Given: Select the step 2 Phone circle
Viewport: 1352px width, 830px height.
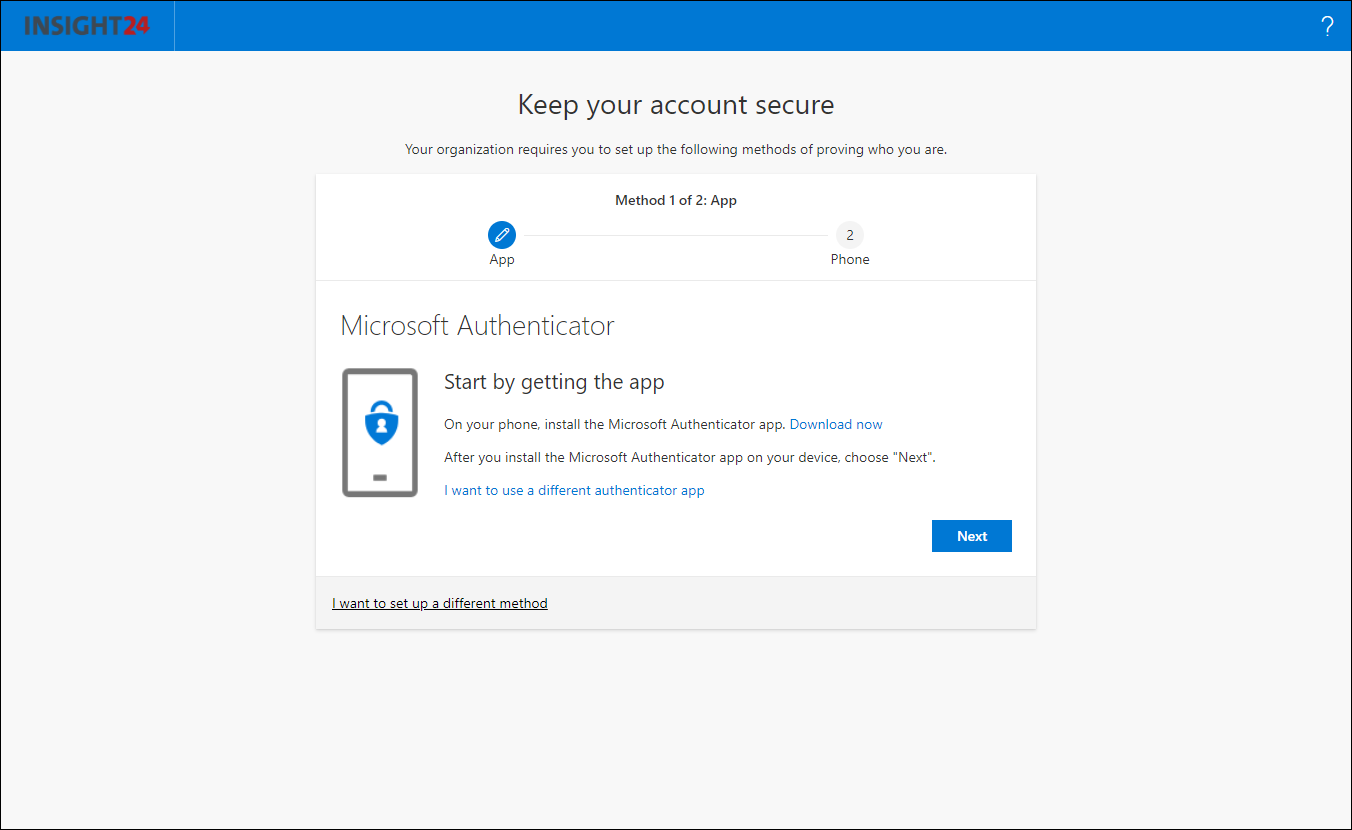Looking at the screenshot, I should pos(850,235).
